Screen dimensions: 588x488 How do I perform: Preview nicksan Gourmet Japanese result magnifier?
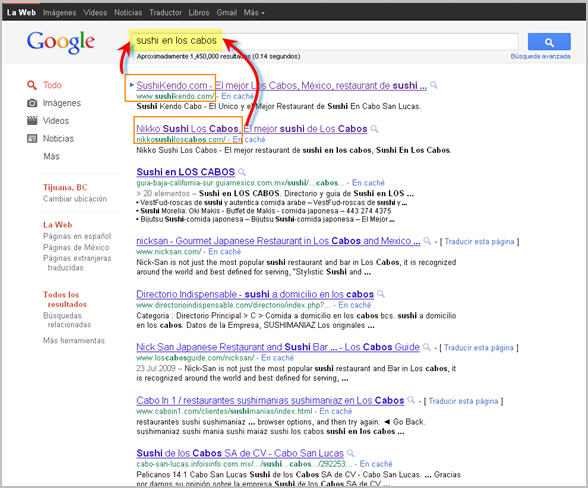pos(427,241)
